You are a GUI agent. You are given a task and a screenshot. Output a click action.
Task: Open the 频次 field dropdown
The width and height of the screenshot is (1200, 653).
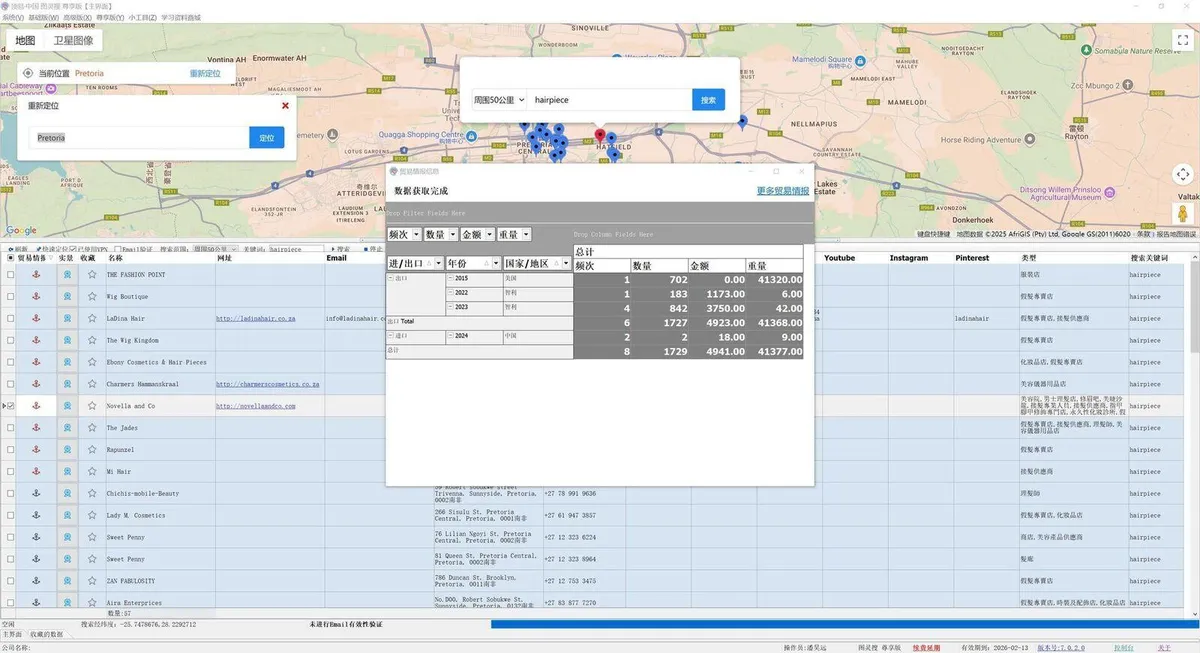point(417,234)
